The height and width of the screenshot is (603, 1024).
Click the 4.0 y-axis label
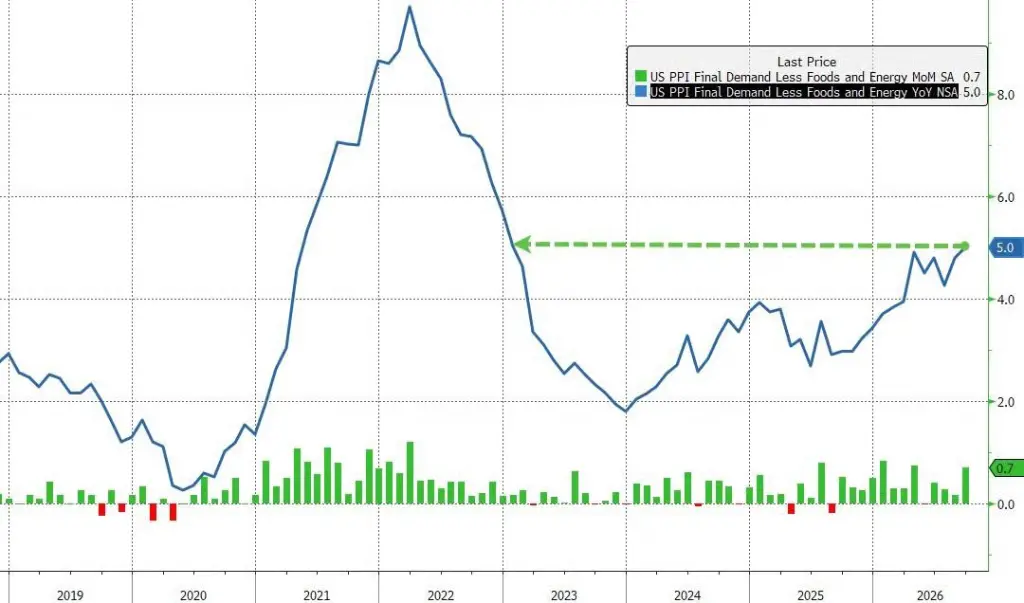(1006, 300)
